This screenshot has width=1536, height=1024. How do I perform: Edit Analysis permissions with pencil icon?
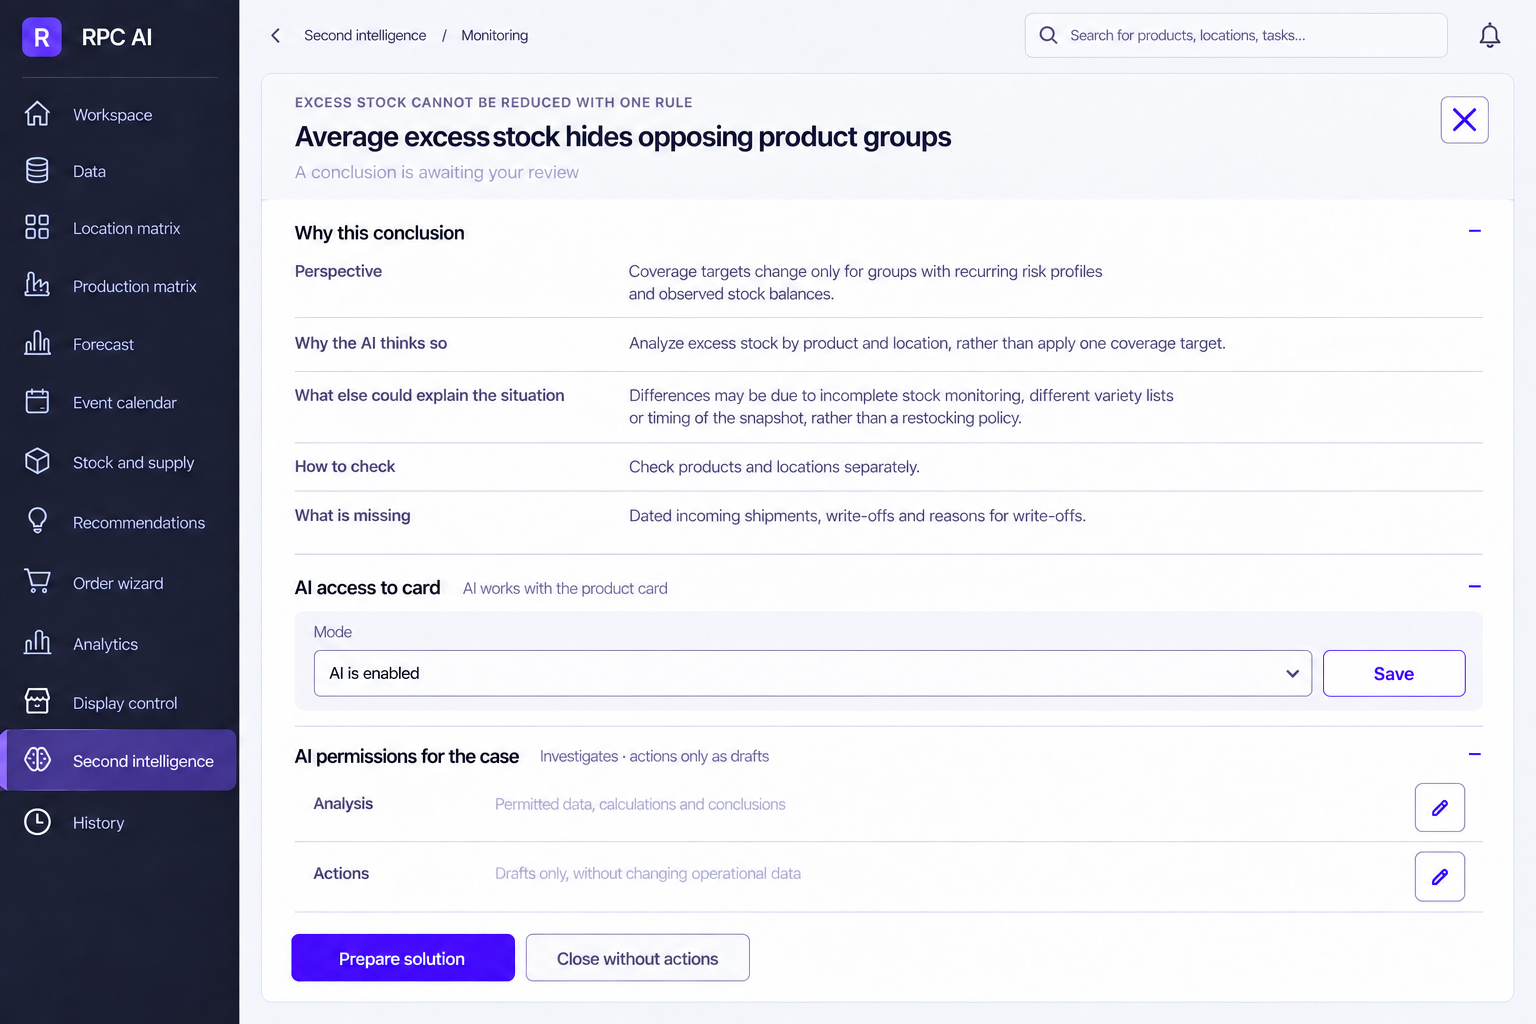coord(1439,807)
